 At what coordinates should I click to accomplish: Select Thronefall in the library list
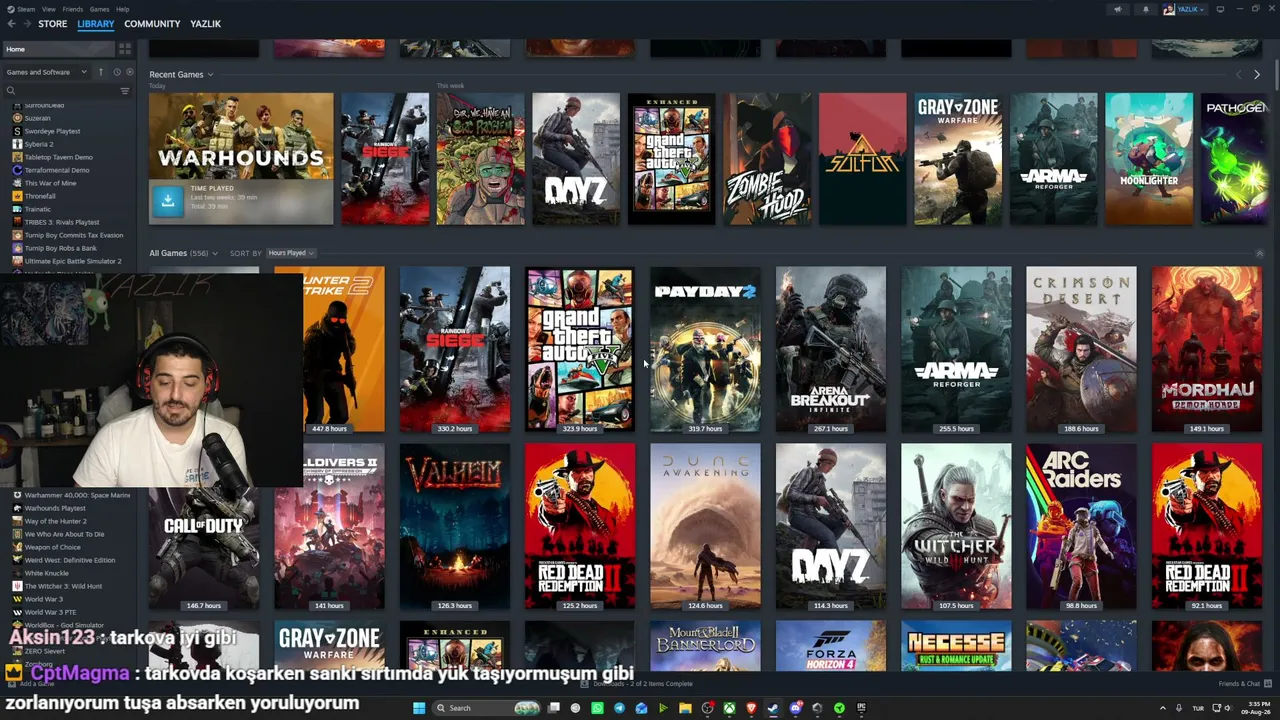40,196
